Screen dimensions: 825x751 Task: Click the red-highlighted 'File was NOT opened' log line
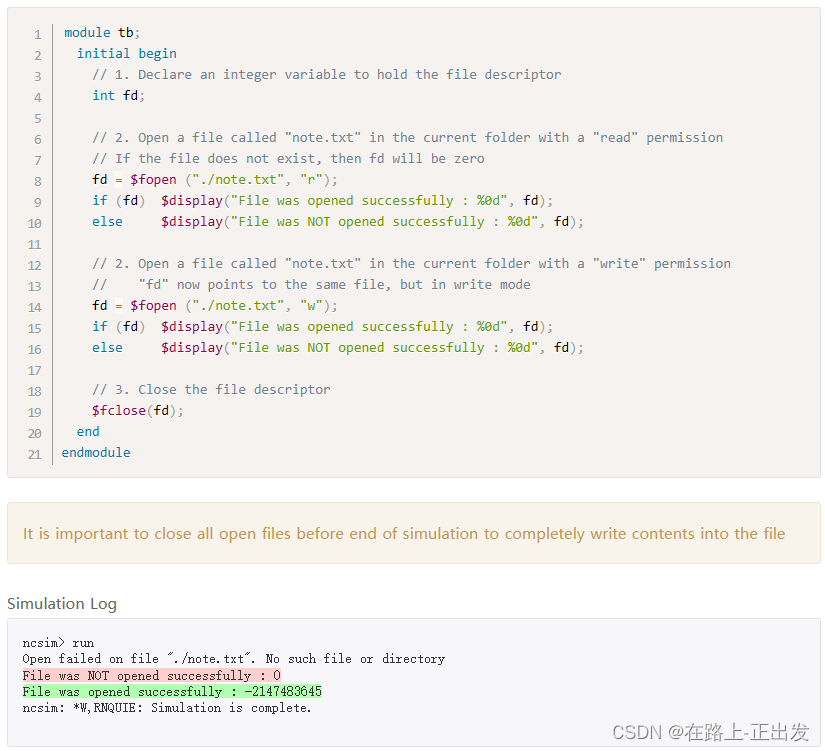pos(152,675)
